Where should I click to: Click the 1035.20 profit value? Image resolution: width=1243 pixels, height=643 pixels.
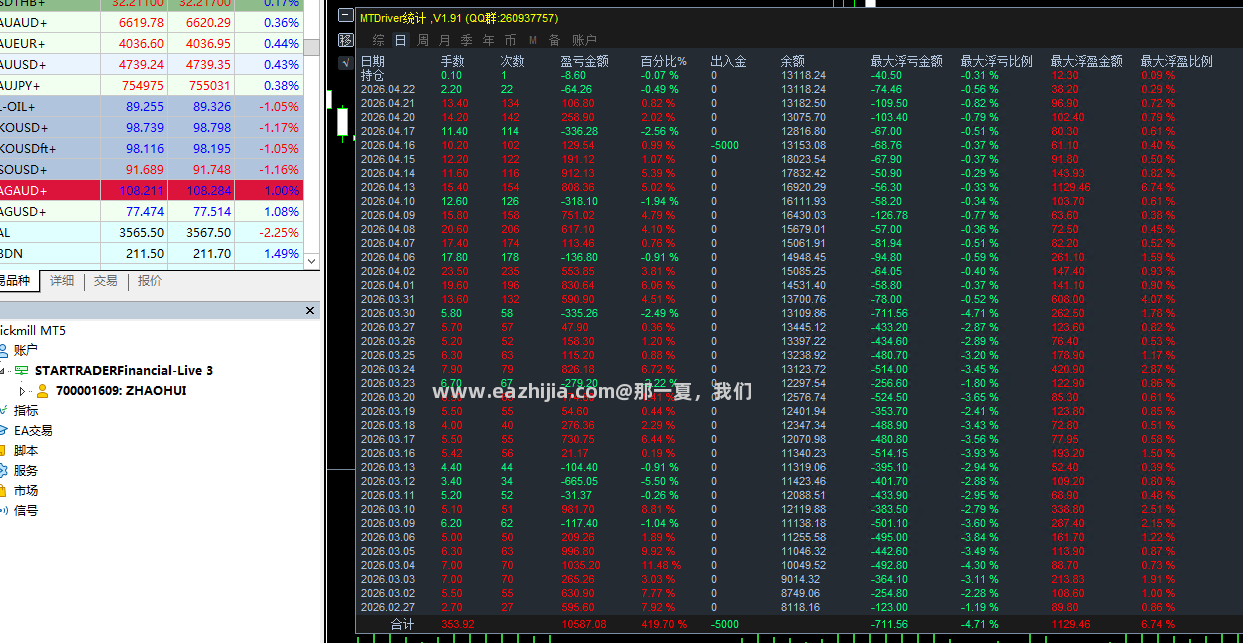click(580, 565)
